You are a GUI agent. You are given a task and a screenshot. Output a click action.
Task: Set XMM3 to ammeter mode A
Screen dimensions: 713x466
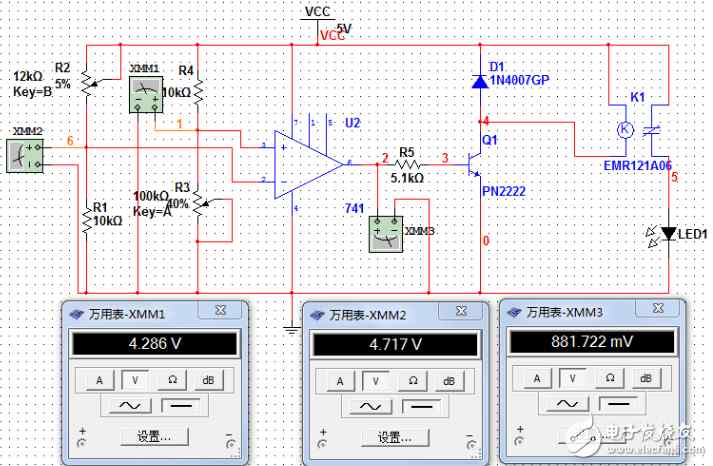pyautogui.click(x=537, y=378)
